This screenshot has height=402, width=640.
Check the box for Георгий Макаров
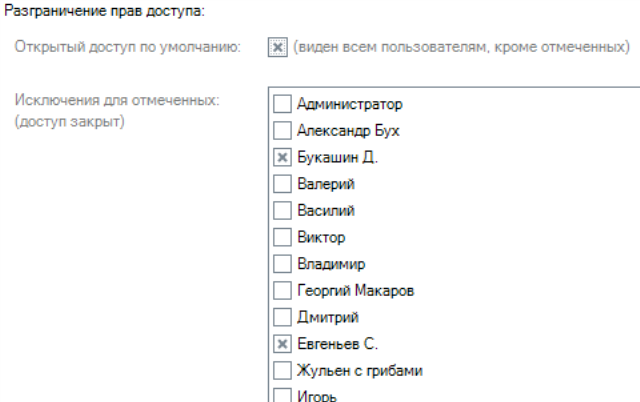[283, 291]
